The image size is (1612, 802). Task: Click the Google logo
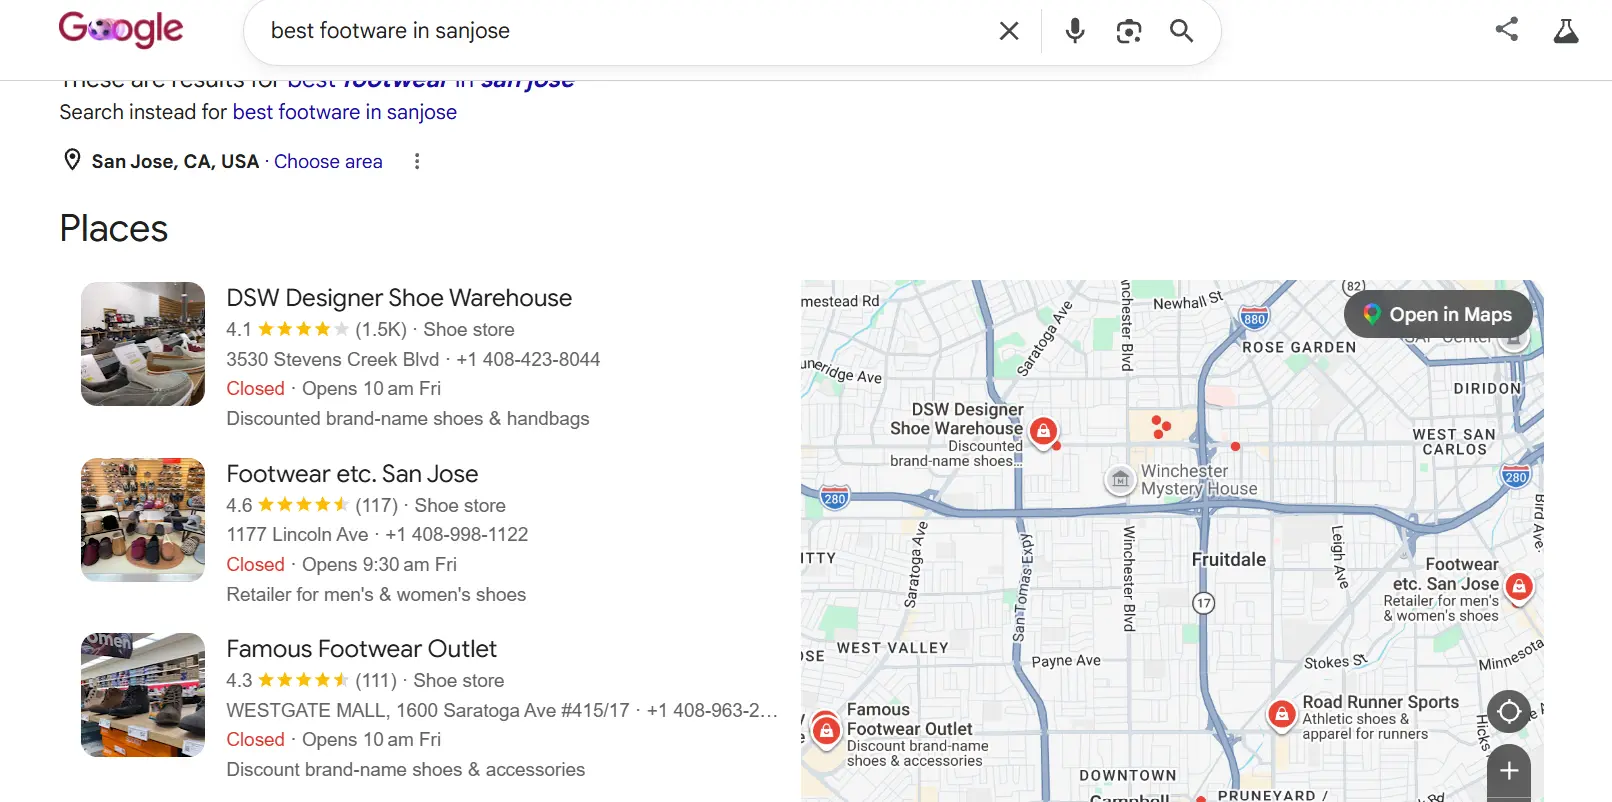121,29
